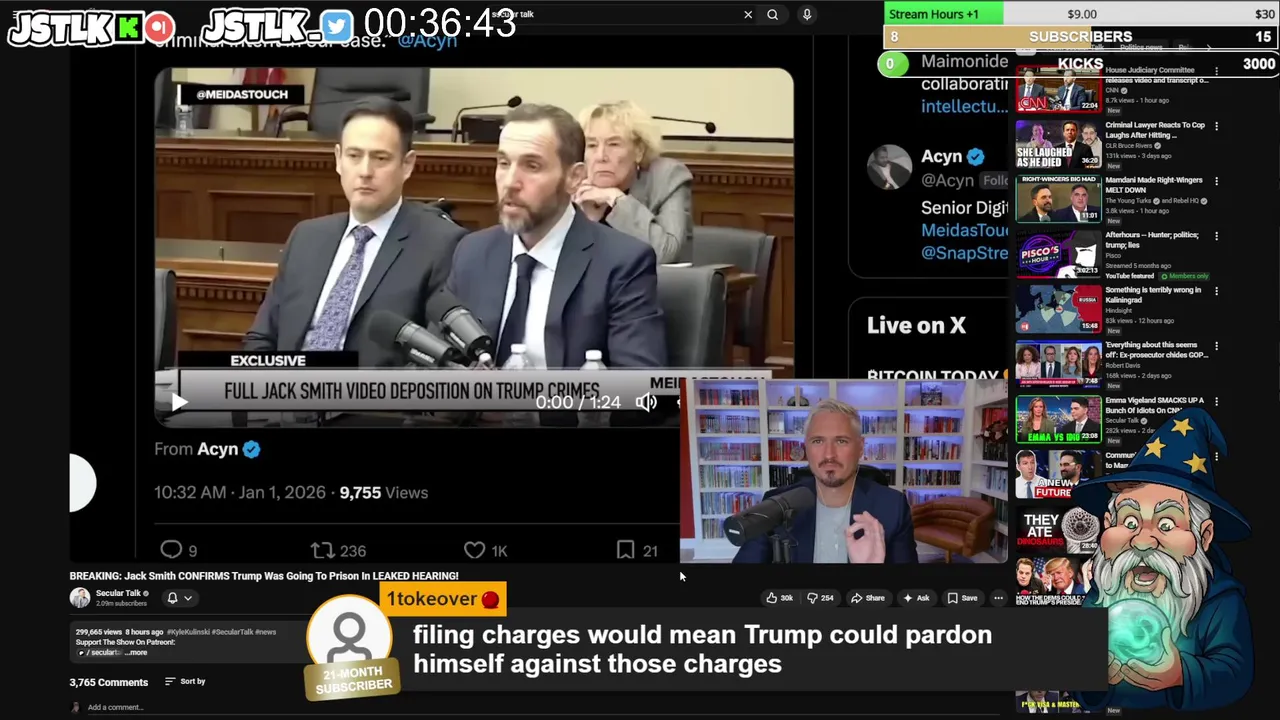This screenshot has height=720, width=1280.
Task: Expand video description with ...more
Action: 136,652
